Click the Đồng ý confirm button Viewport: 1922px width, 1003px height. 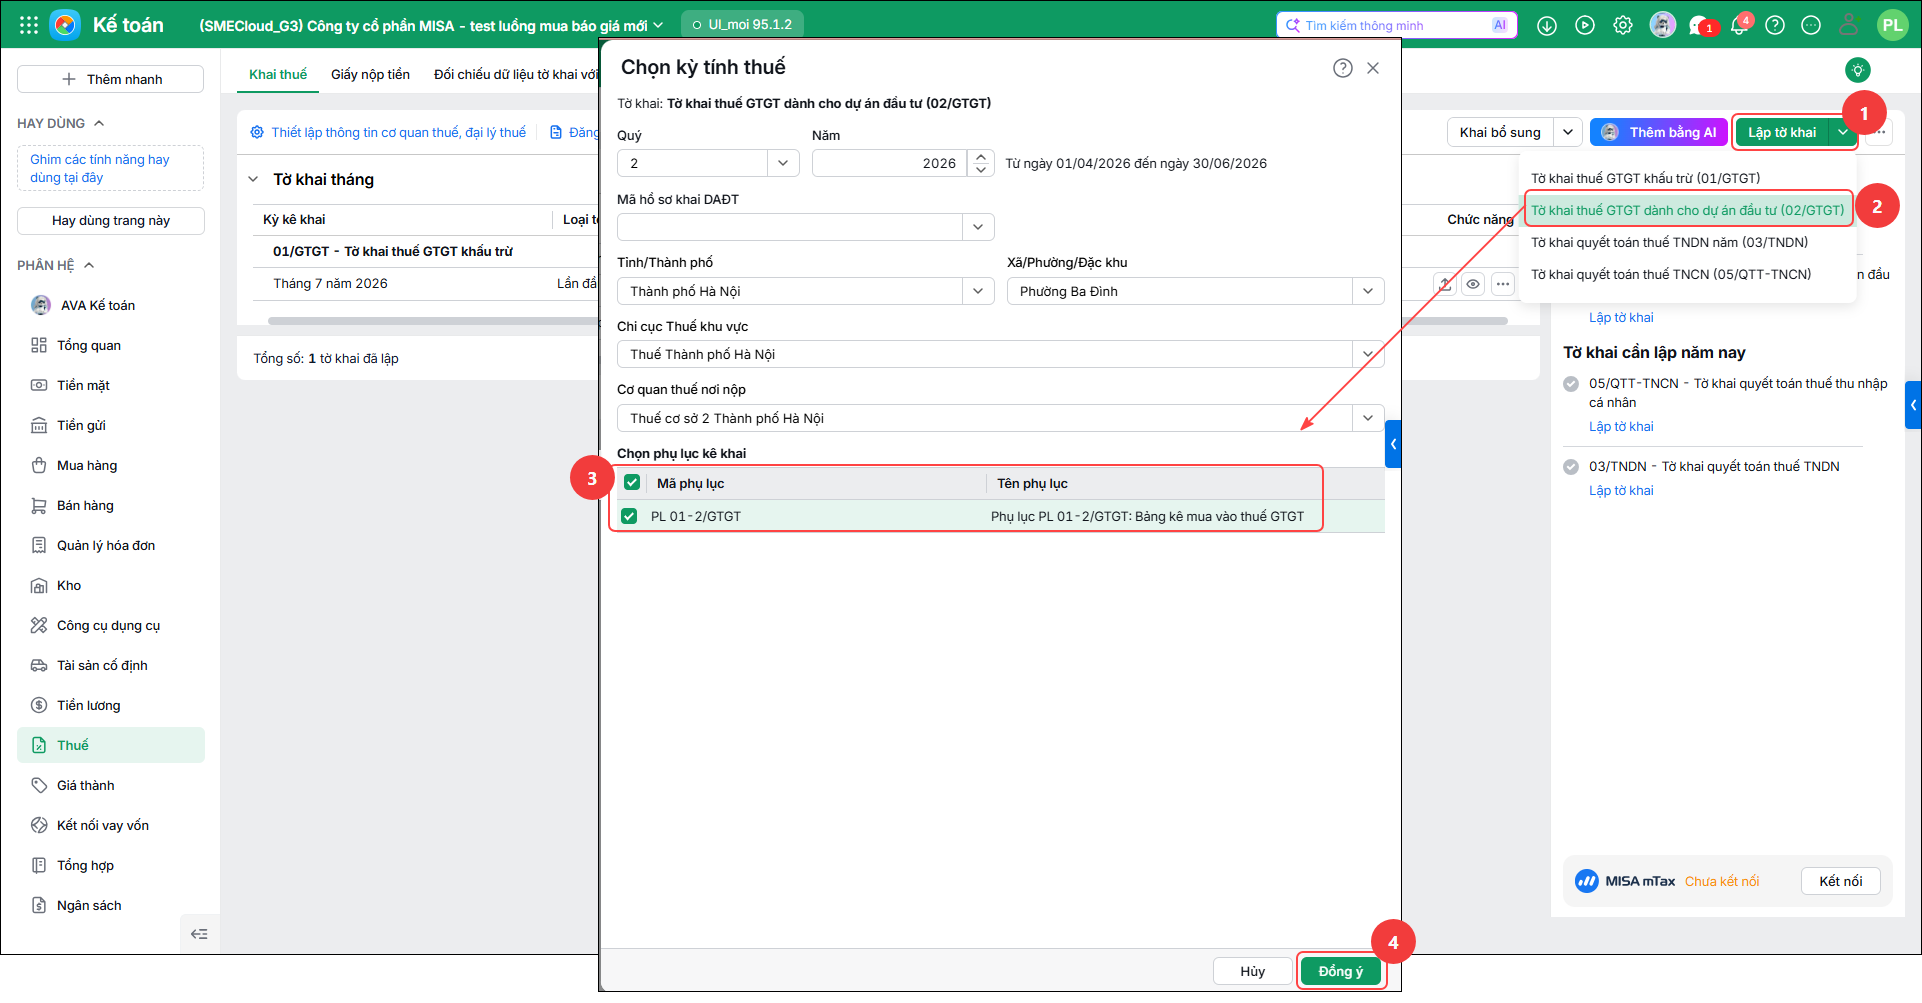[x=1340, y=971]
